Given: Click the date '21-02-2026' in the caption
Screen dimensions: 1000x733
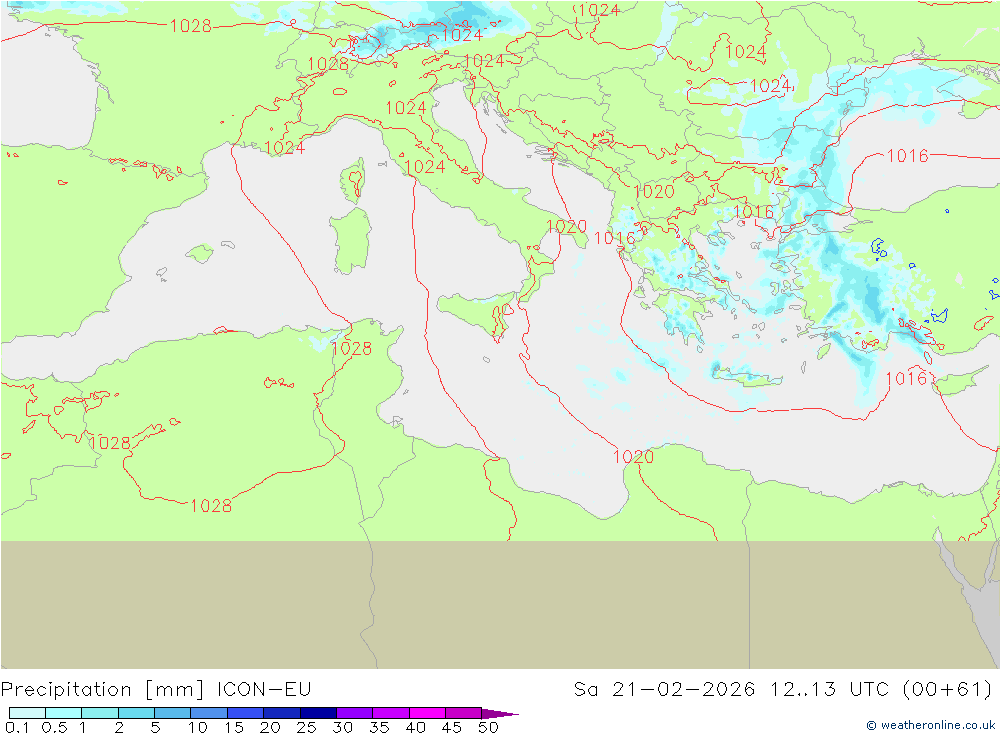Looking at the screenshot, I should pyautogui.click(x=683, y=690).
